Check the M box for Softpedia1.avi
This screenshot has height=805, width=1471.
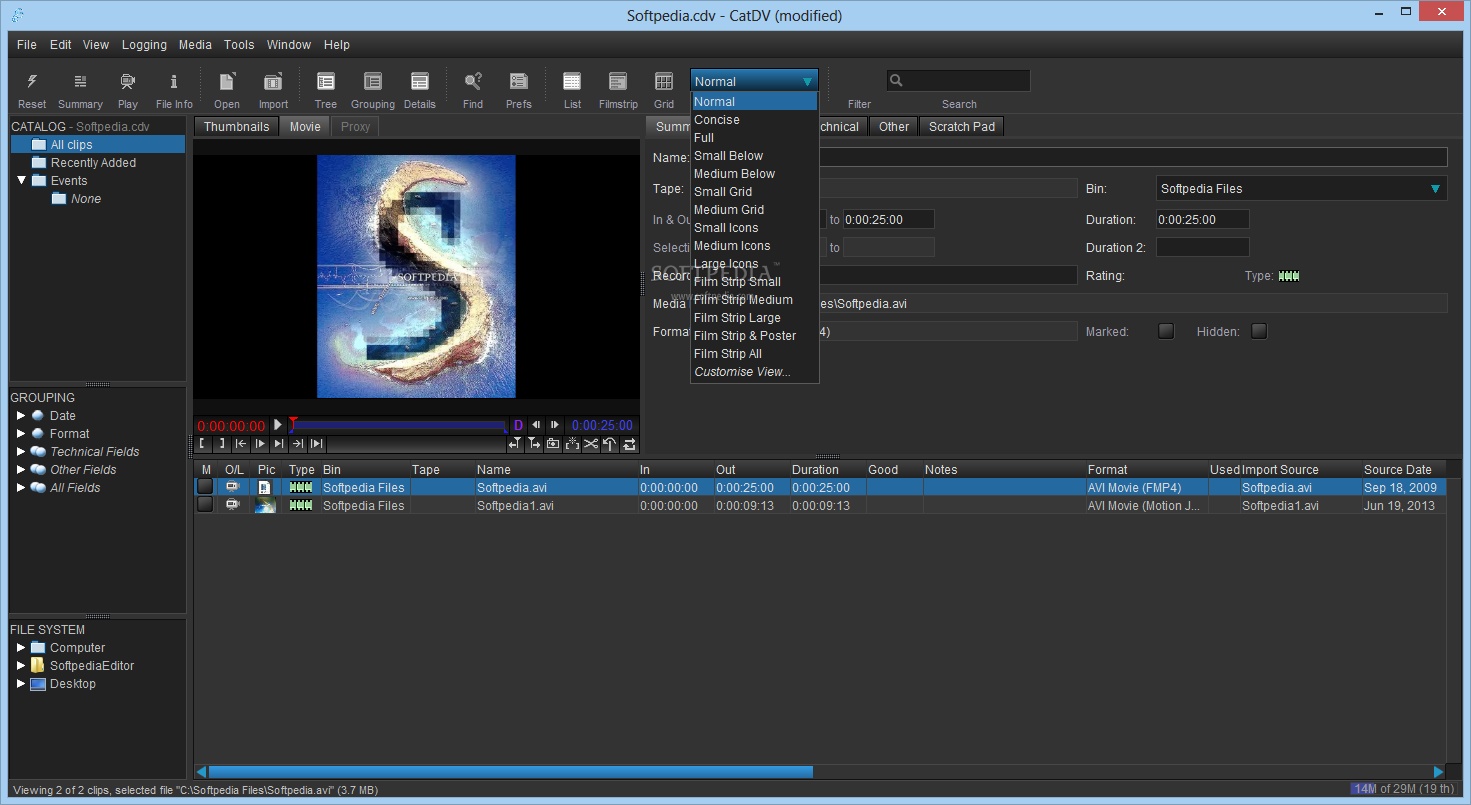(205, 505)
